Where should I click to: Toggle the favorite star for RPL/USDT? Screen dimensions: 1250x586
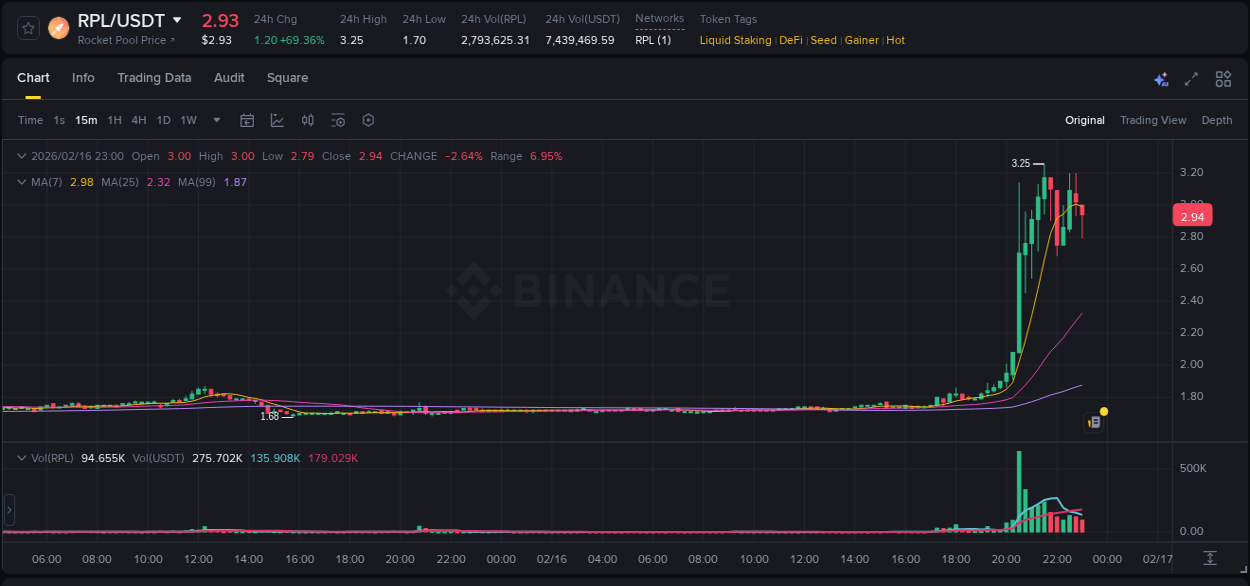[28, 27]
